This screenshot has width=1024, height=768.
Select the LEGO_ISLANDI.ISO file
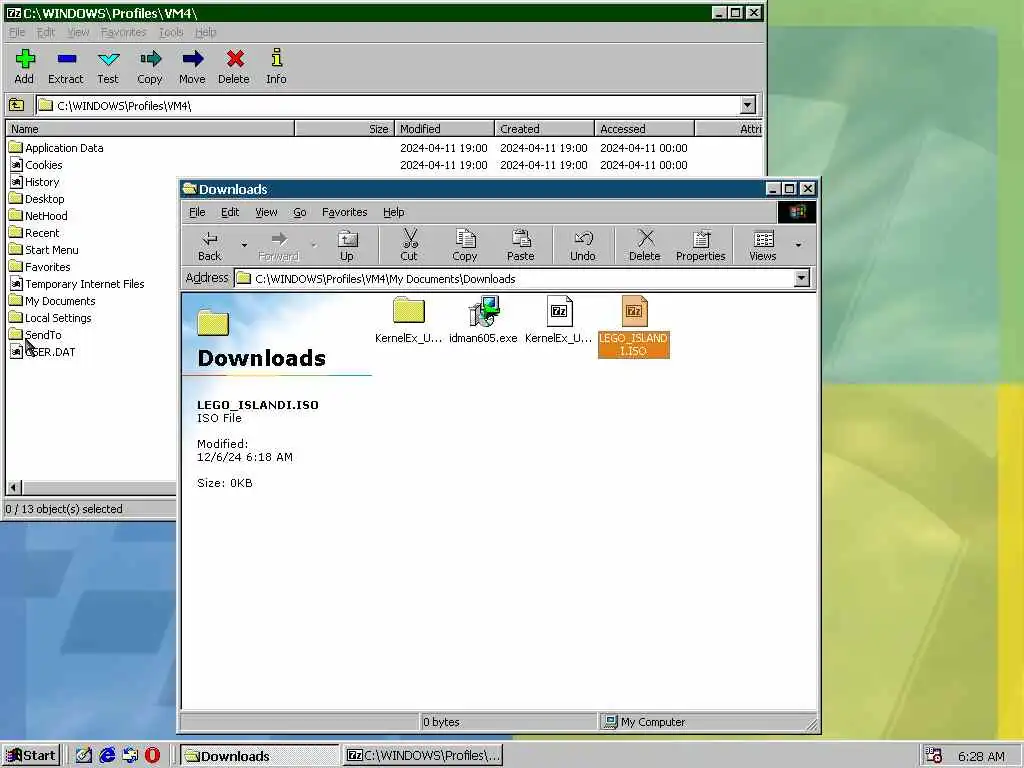click(x=633, y=327)
